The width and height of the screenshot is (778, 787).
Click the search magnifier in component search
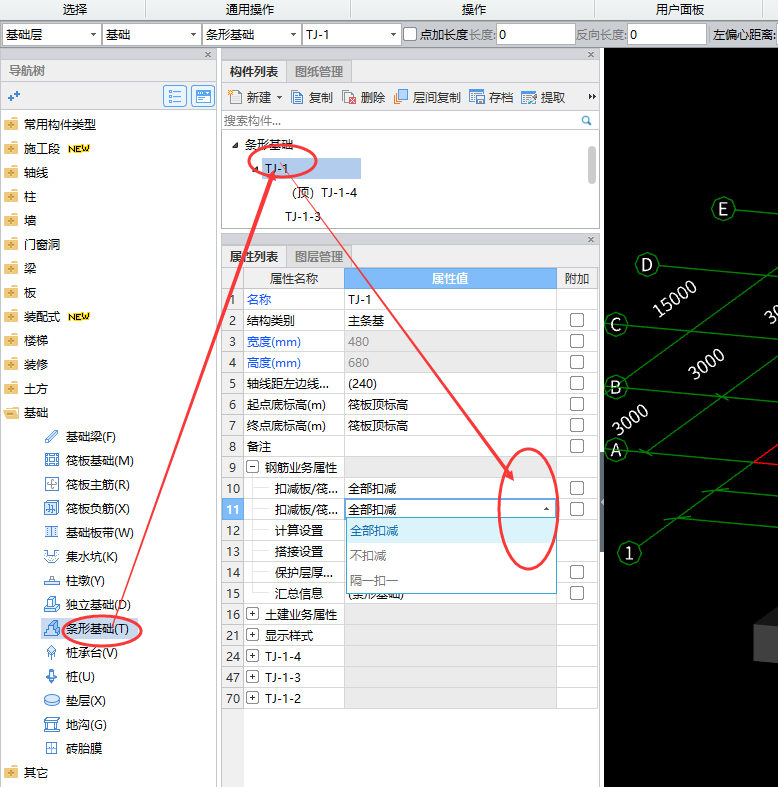586,120
